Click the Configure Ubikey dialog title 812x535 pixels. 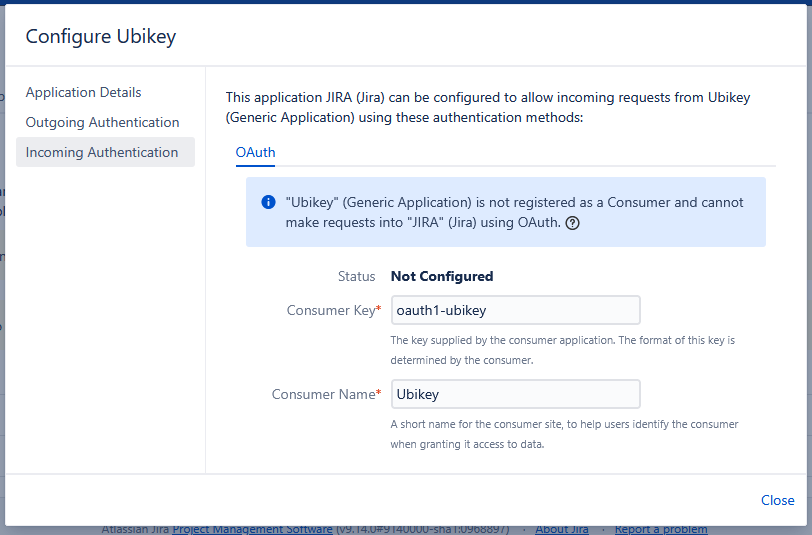click(x=101, y=36)
